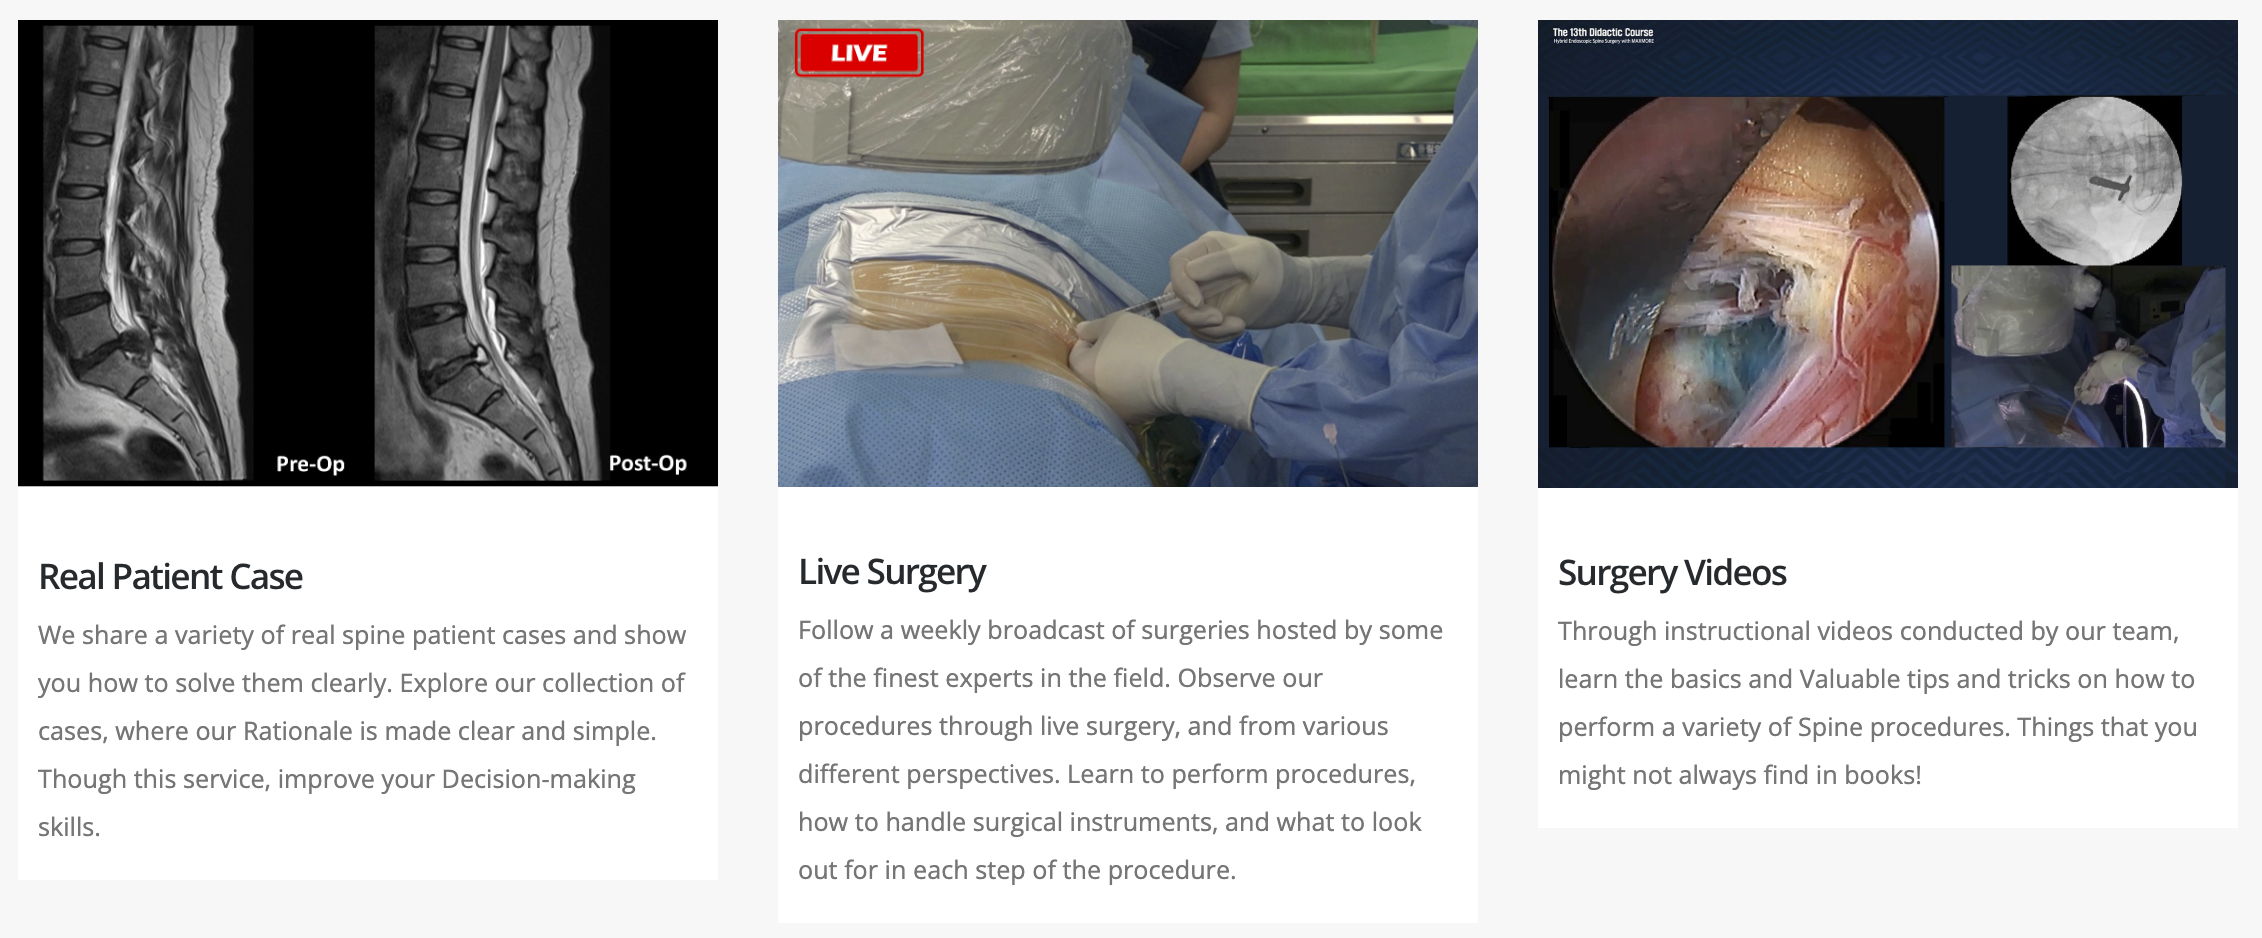Click the red LIVE badge
The image size is (2262, 938).
(858, 53)
